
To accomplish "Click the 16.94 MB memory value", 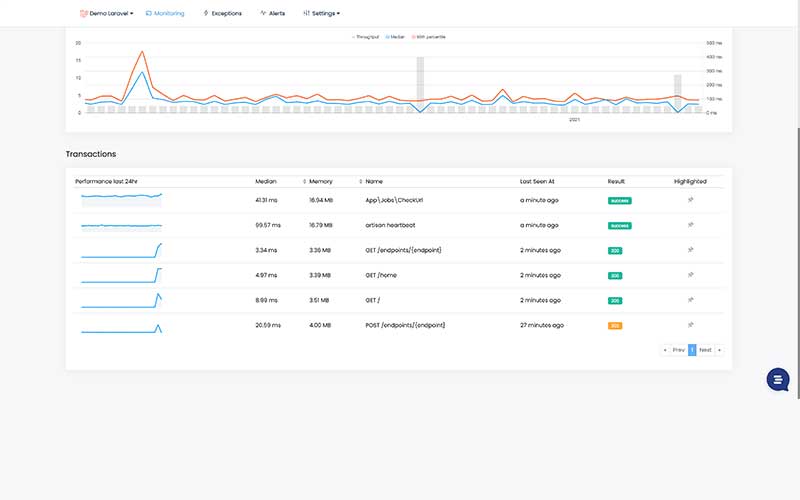I will tap(321, 200).
